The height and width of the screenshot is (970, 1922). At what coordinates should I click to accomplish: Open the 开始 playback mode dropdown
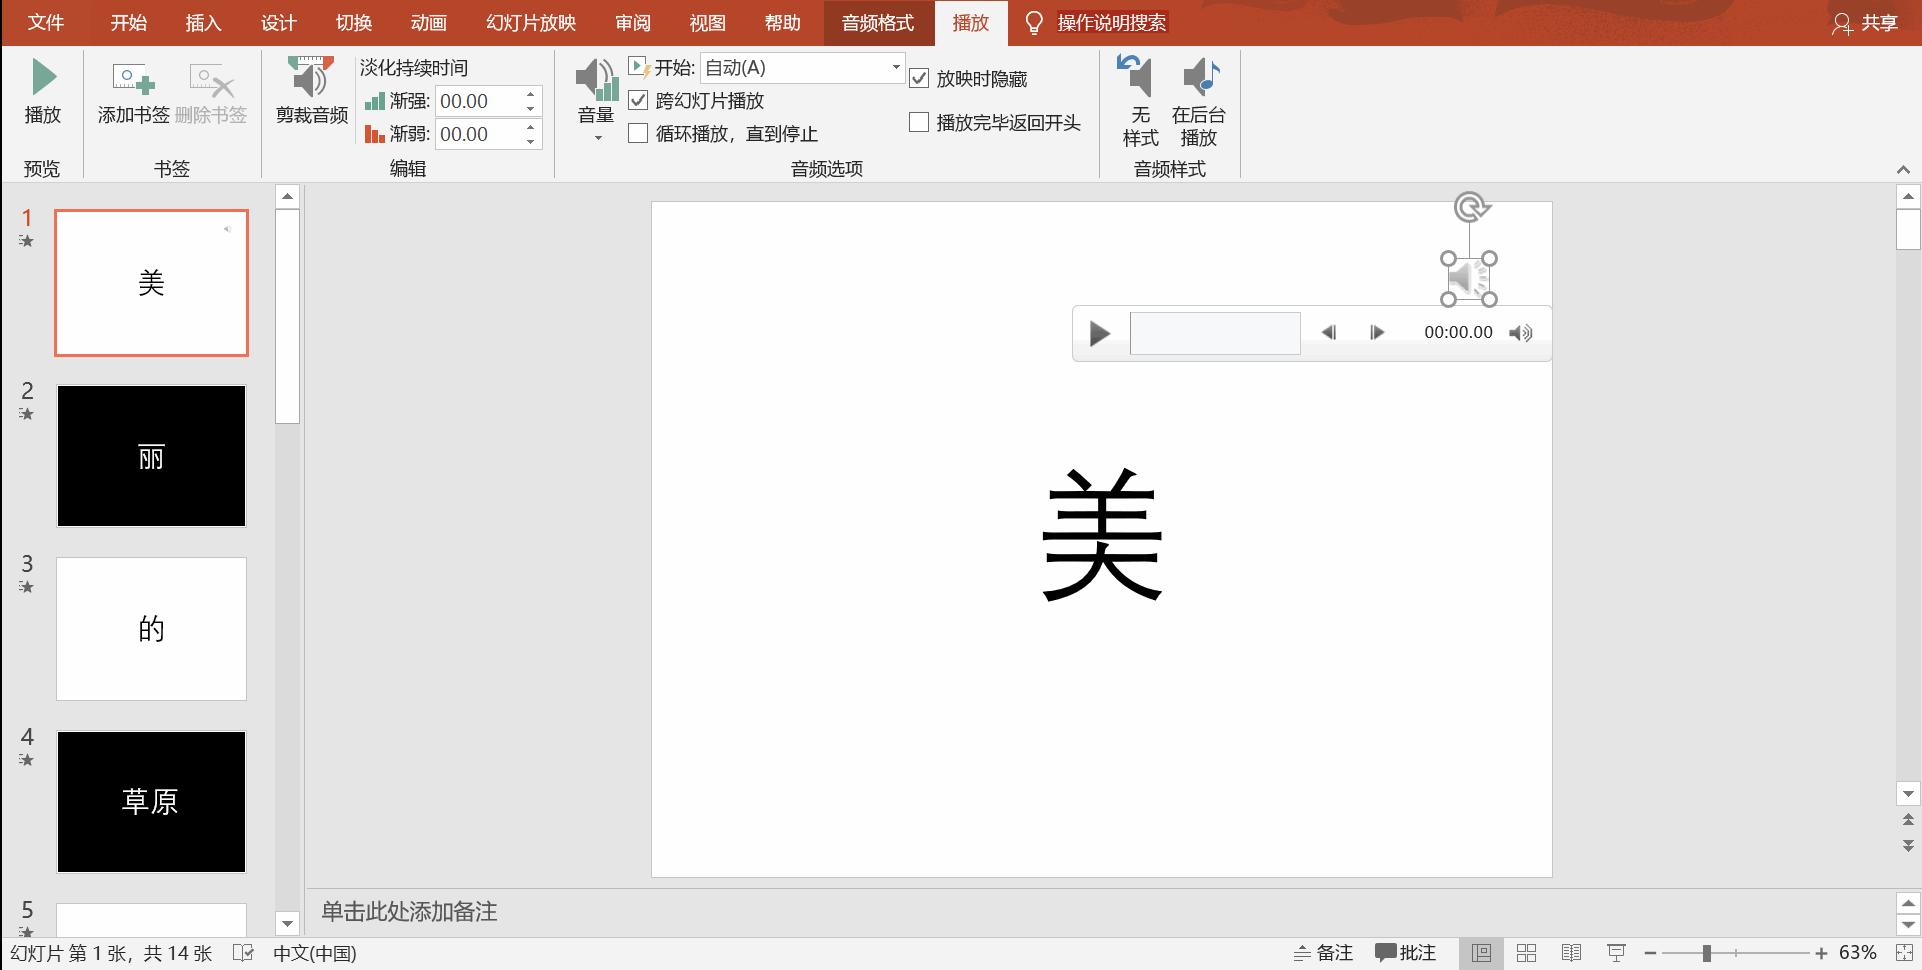pyautogui.click(x=895, y=68)
